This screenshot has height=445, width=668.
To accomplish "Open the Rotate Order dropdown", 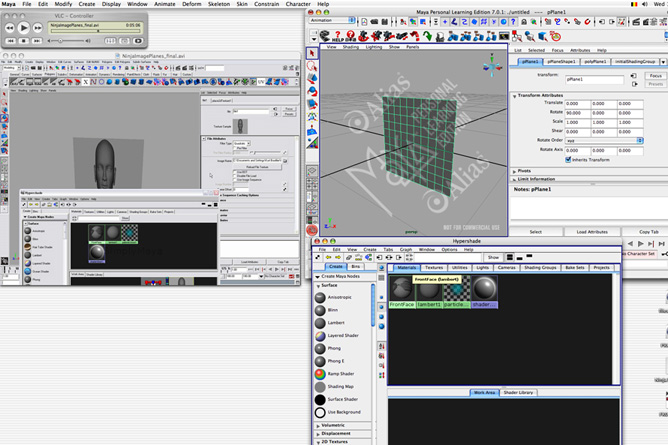I will (x=604, y=141).
